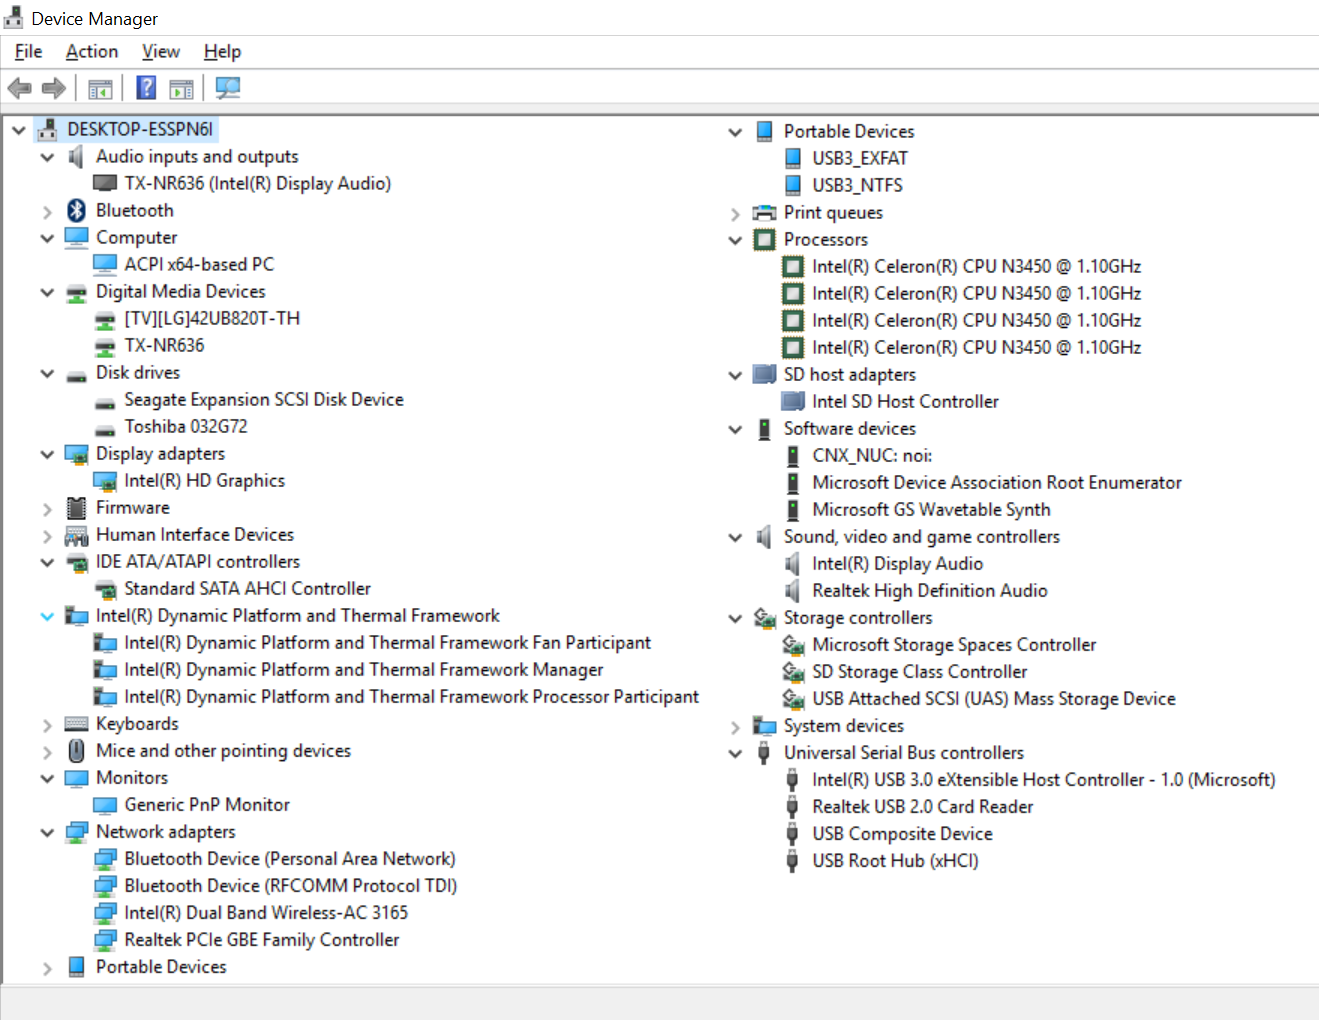The height and width of the screenshot is (1020, 1319).
Task: Select TX-NR636 (Intel(R) Display Audio) device
Action: pyautogui.click(x=257, y=183)
